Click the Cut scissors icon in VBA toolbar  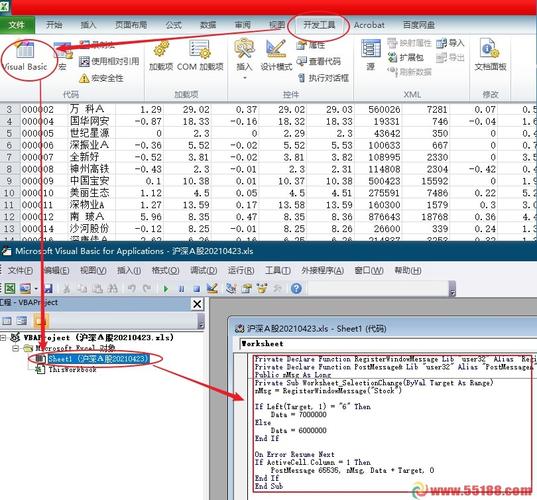(67, 289)
